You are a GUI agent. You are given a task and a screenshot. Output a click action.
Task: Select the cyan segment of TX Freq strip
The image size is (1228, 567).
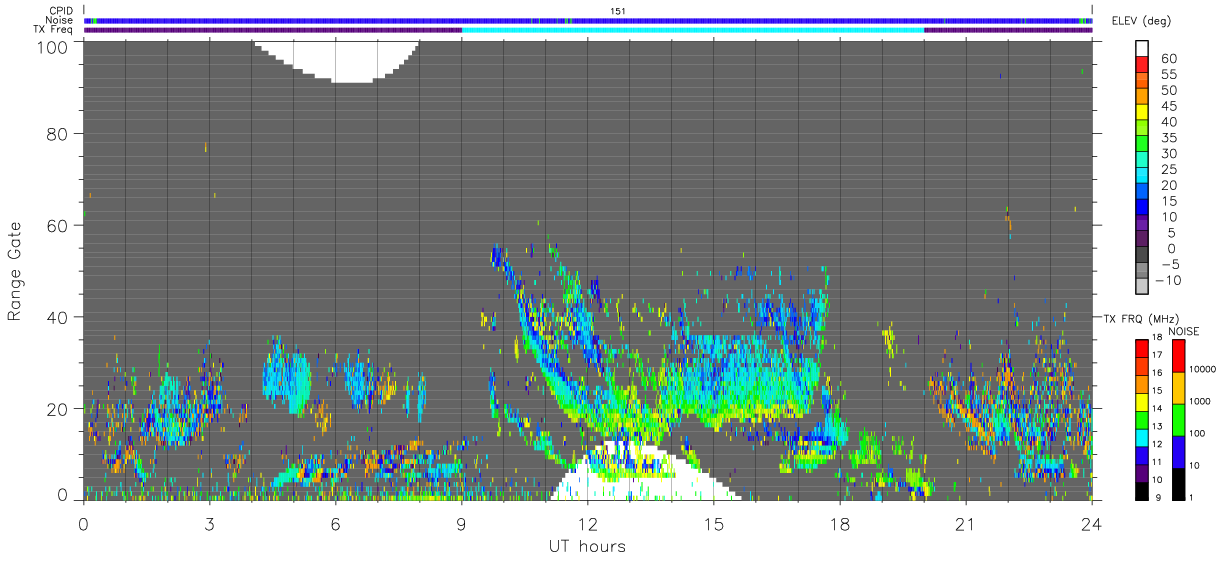(x=693, y=30)
